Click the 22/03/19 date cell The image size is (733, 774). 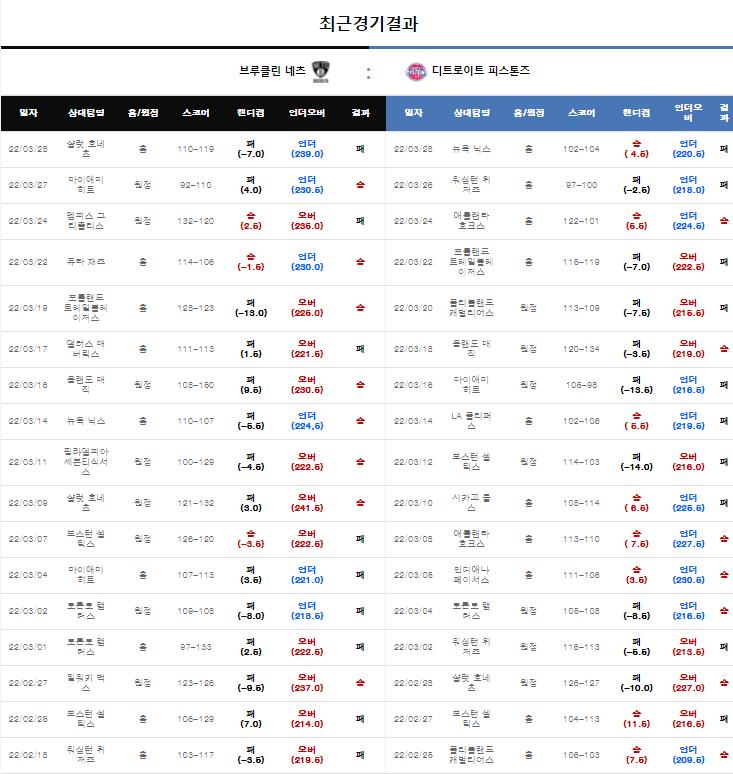point(28,308)
